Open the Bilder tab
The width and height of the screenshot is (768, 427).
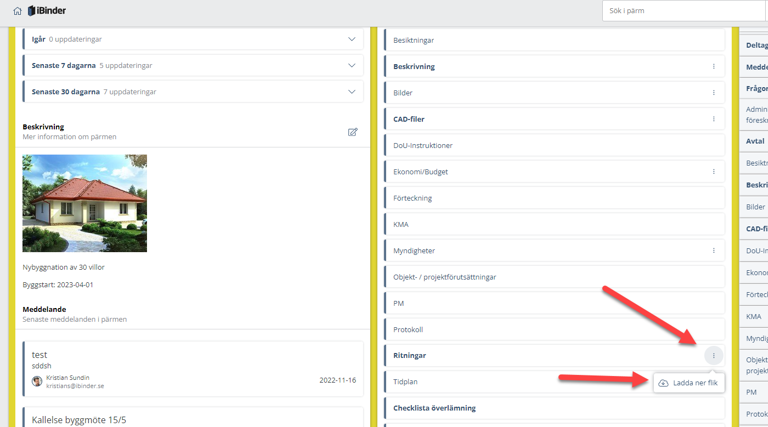coord(554,93)
